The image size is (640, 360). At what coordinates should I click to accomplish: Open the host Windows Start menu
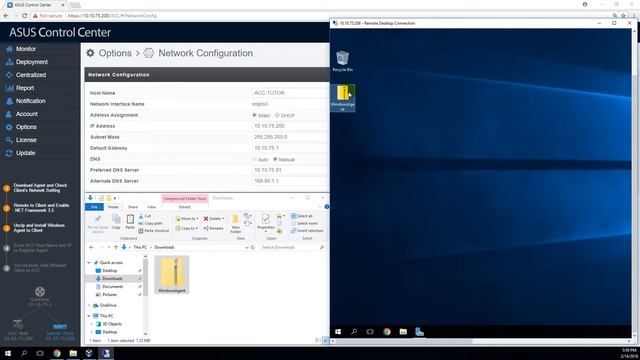click(x=8, y=353)
